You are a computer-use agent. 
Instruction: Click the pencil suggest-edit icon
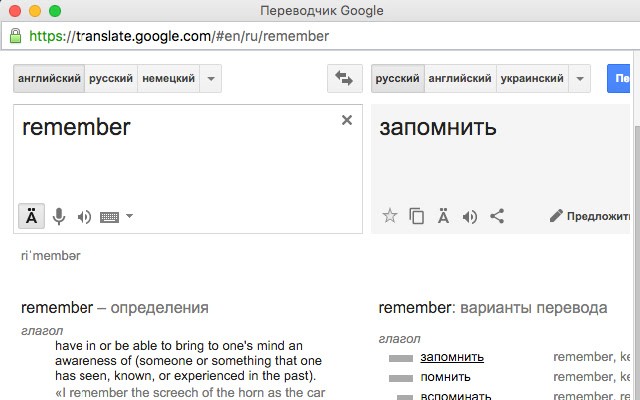coord(556,215)
